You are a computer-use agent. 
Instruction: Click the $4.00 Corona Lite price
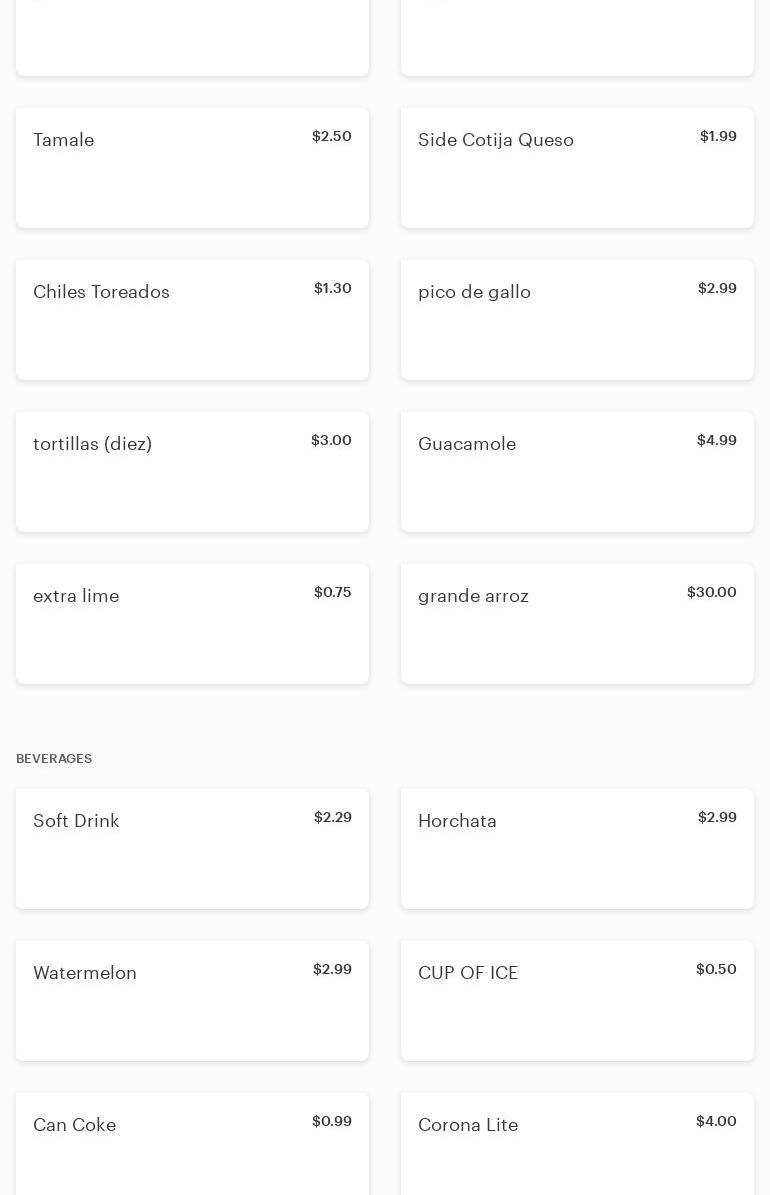click(716, 1121)
